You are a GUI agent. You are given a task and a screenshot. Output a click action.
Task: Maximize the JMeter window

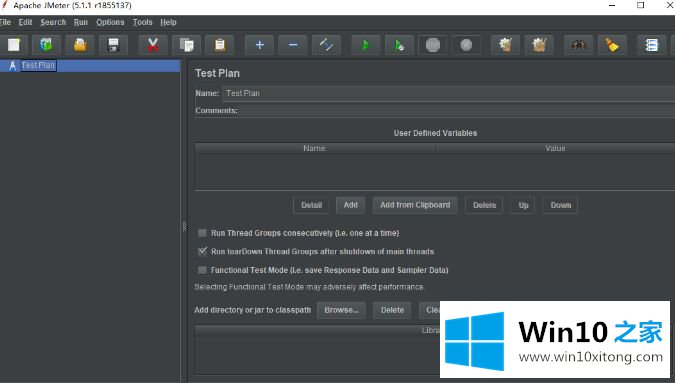641,6
